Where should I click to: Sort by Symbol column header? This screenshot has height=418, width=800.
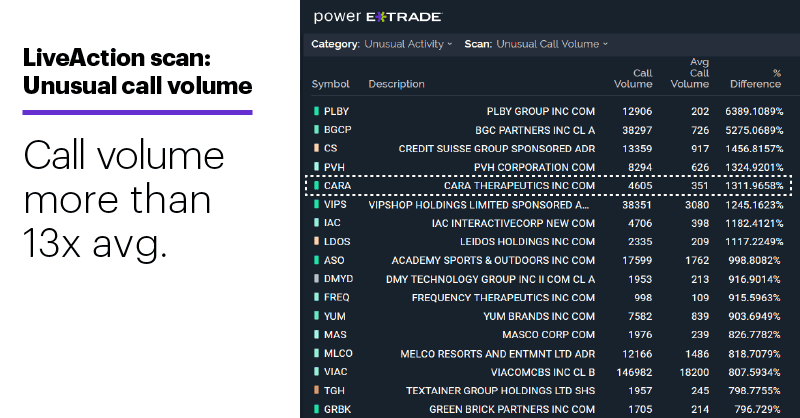click(330, 84)
